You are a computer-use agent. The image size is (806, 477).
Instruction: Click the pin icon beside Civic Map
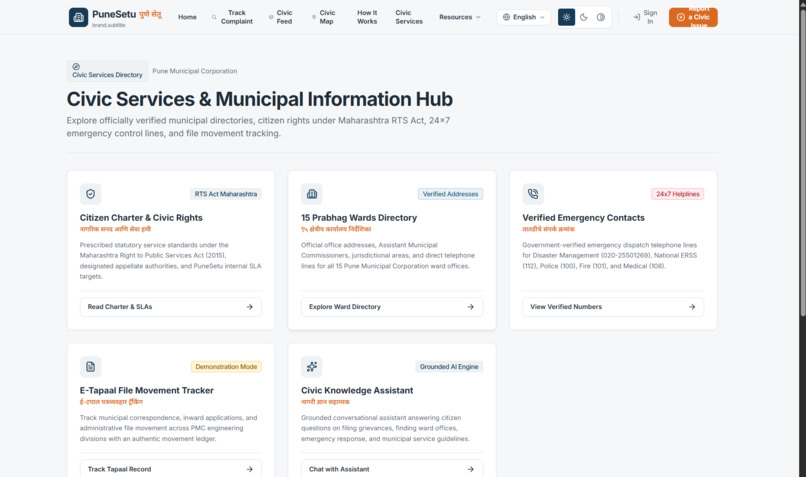(x=314, y=17)
